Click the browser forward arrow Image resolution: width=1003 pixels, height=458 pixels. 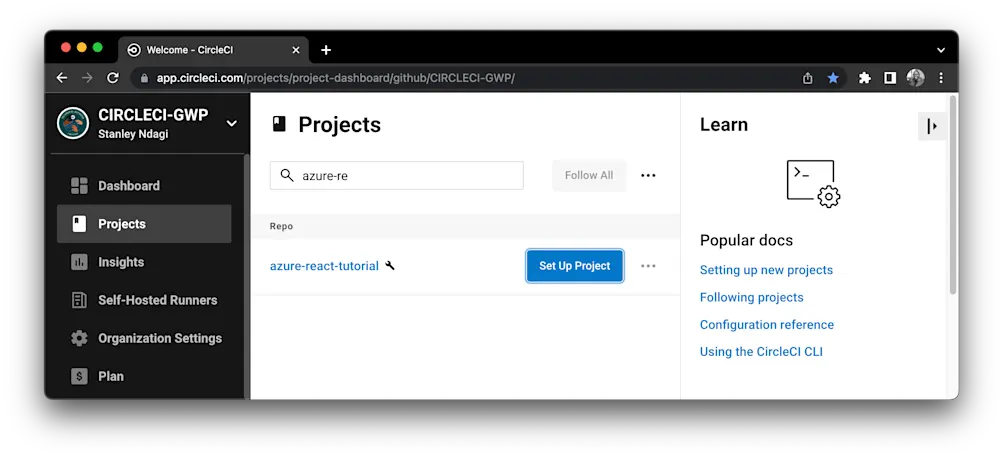[87, 78]
